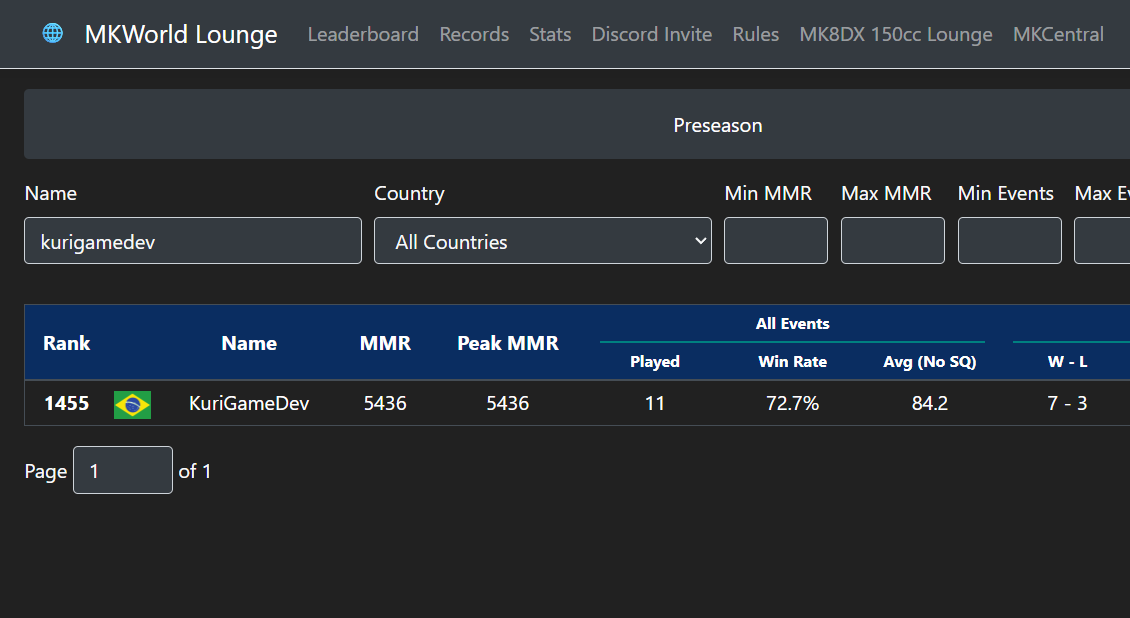Open the Rules page

pyautogui.click(x=755, y=34)
